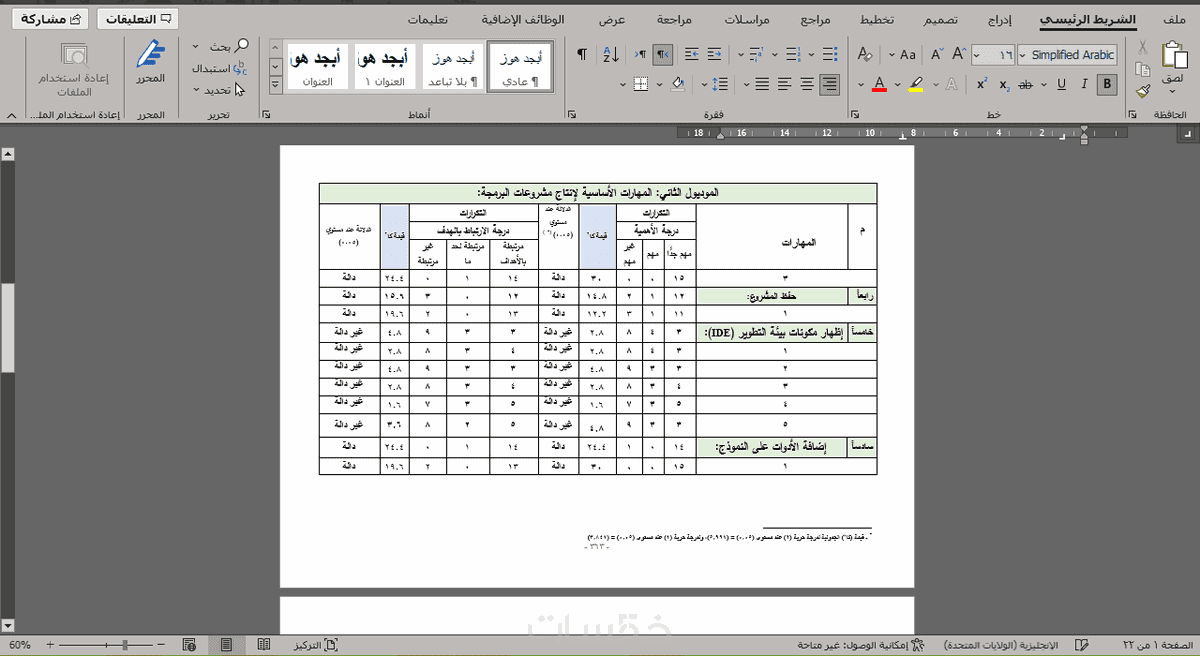Click the Clear All Formatting icon
The height and width of the screenshot is (656, 1200).
(x=864, y=54)
